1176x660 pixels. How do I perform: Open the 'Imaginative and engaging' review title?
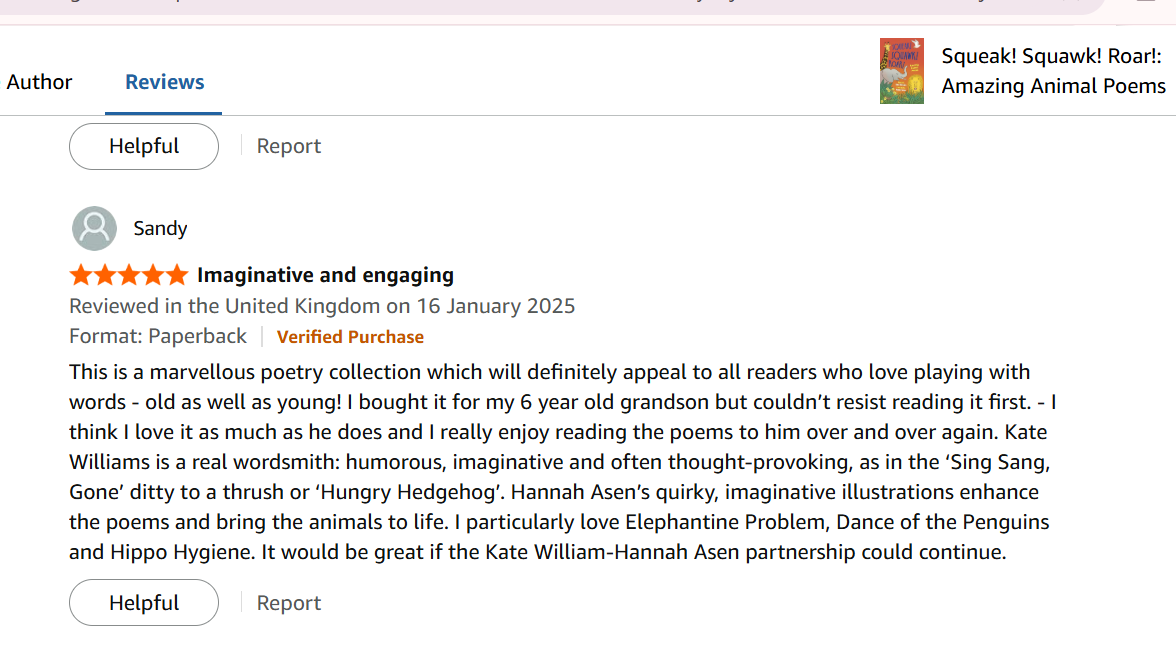326,275
